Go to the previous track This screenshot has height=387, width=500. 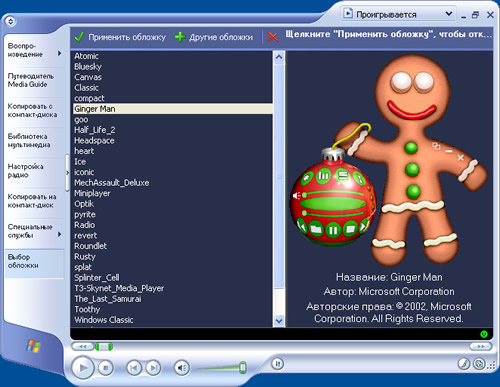134,368
